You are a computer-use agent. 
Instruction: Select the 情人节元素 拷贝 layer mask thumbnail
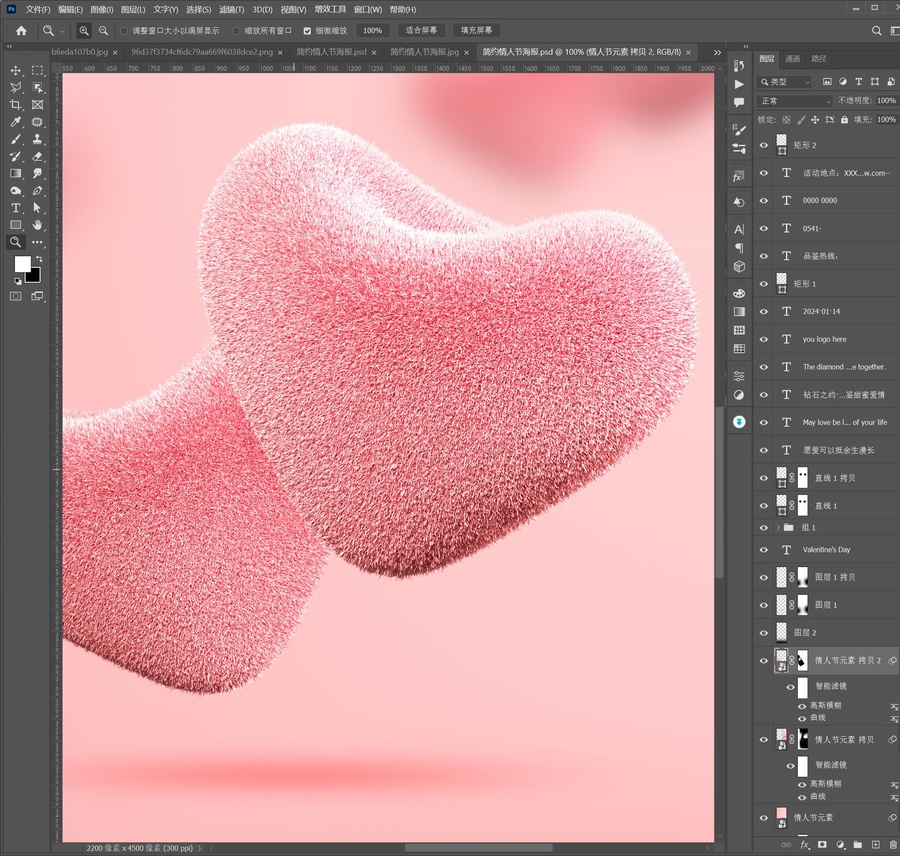[x=802, y=739]
